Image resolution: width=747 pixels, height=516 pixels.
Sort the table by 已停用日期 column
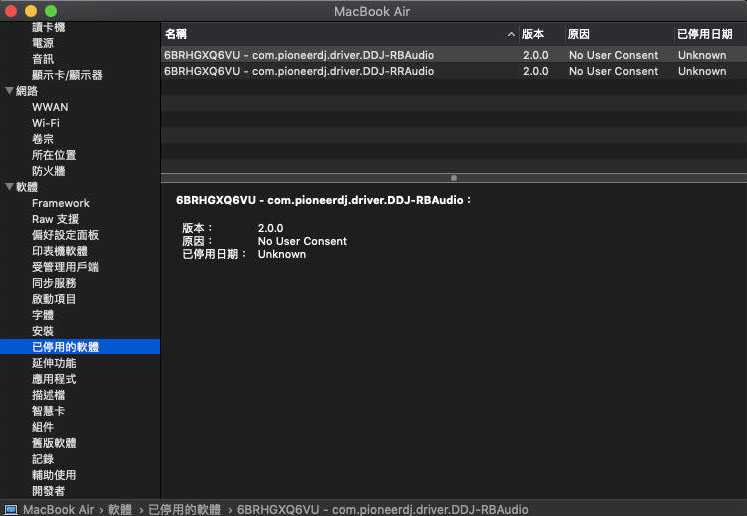click(x=705, y=34)
